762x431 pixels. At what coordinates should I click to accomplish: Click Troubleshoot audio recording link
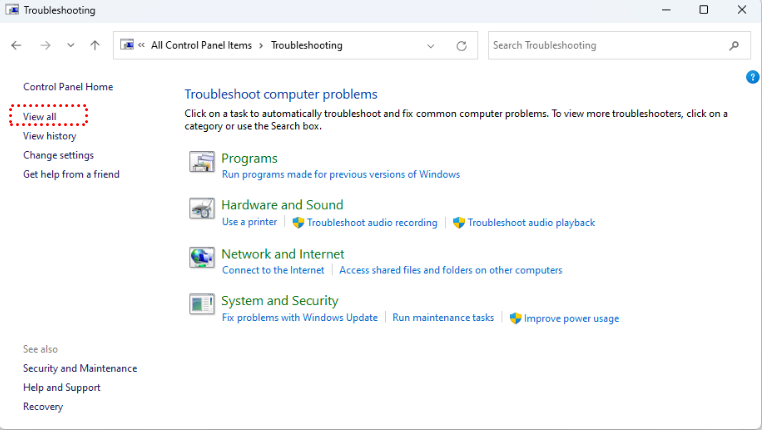click(x=372, y=223)
